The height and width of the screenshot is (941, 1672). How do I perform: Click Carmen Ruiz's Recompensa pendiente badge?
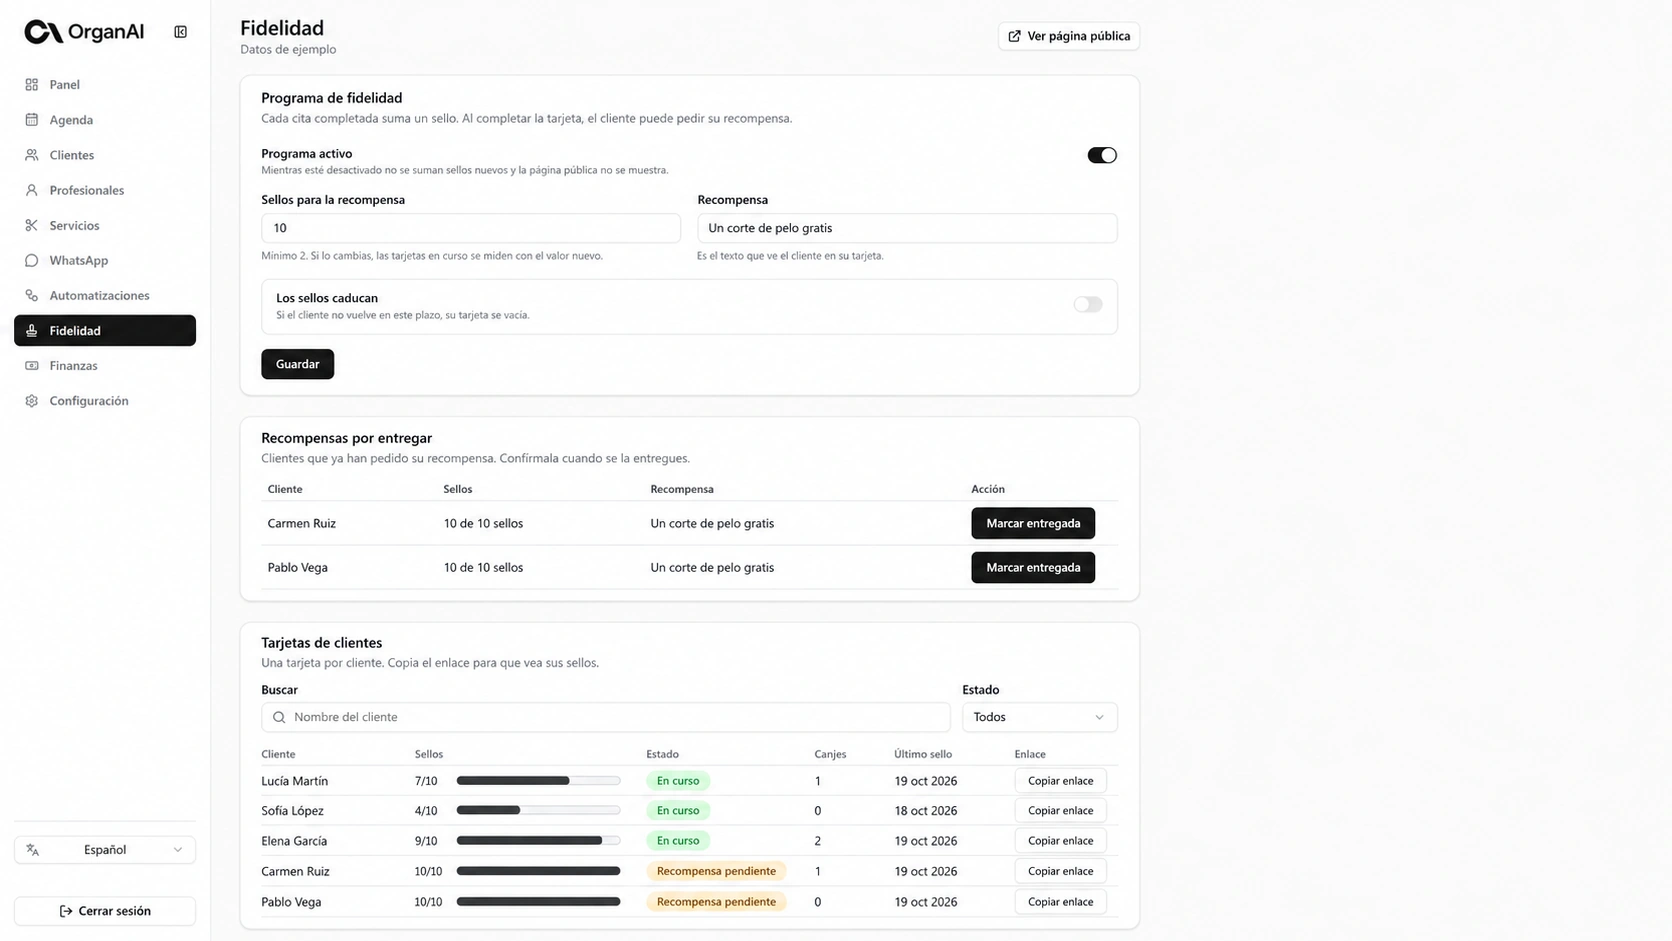pyautogui.click(x=716, y=871)
